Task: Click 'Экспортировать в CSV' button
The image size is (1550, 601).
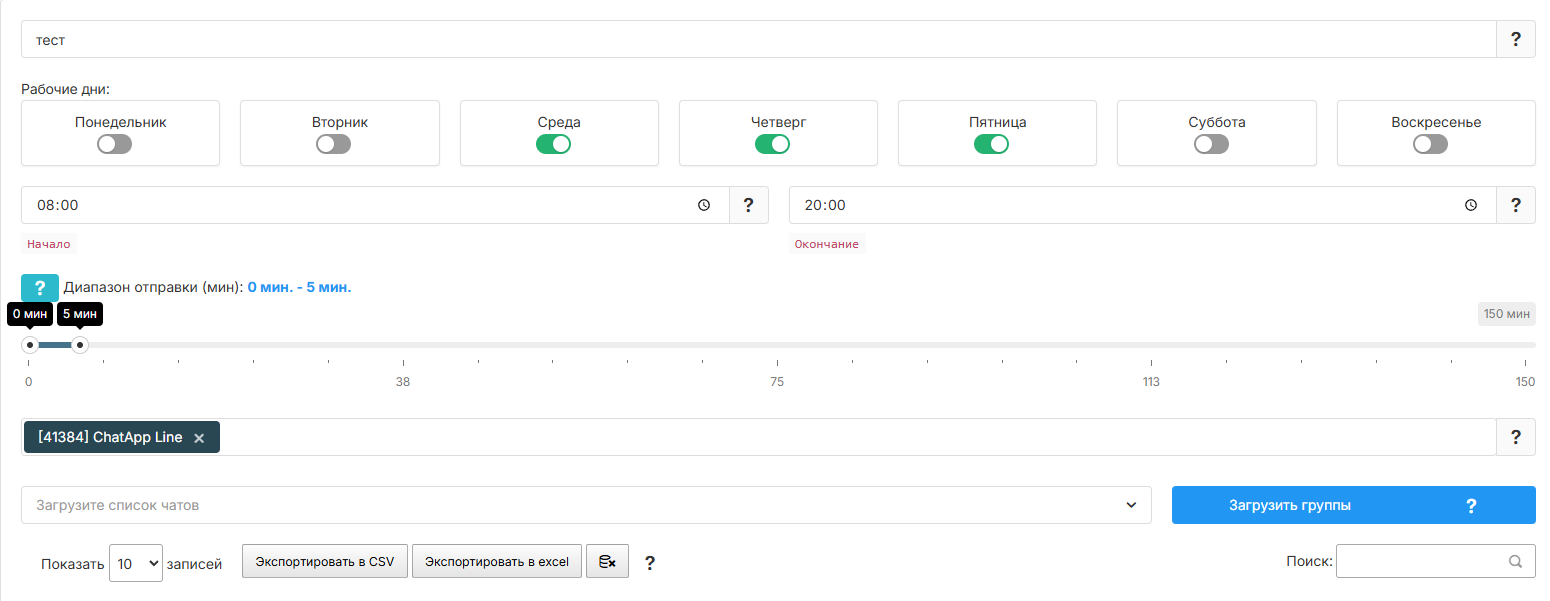Action: coord(325,562)
